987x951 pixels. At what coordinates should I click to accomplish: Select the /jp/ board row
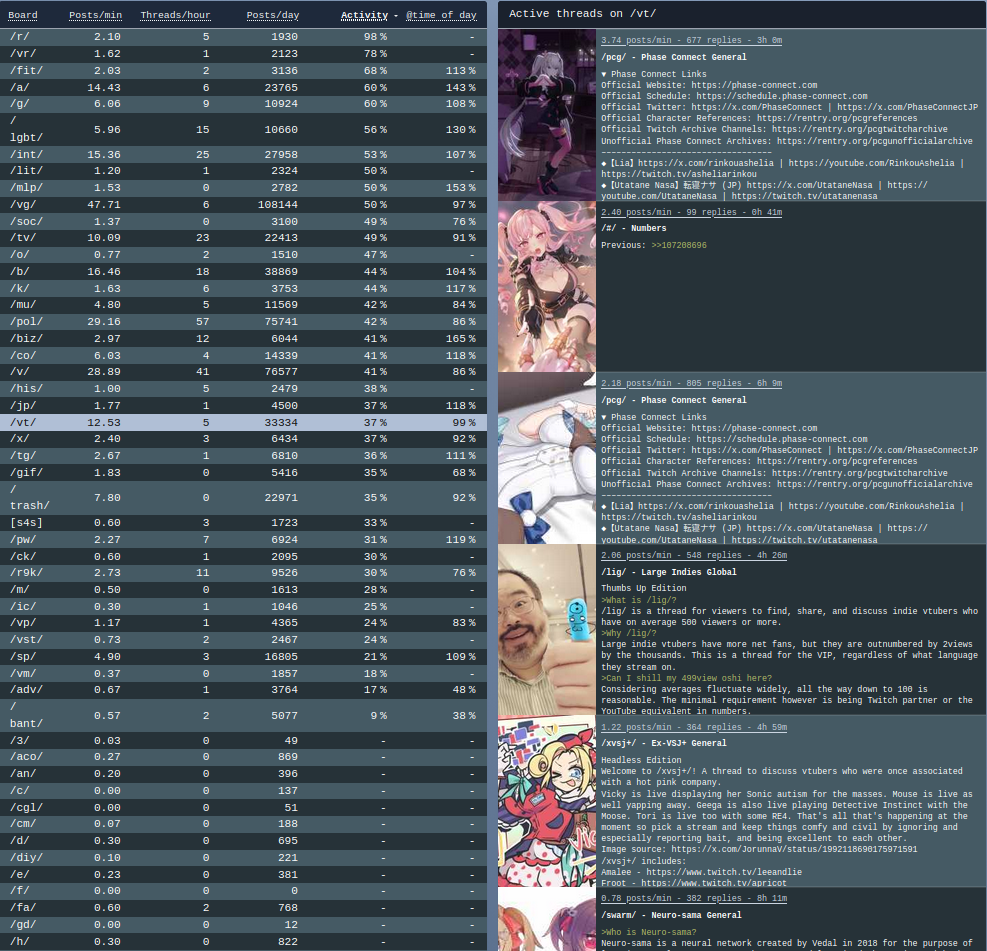[x=243, y=405]
